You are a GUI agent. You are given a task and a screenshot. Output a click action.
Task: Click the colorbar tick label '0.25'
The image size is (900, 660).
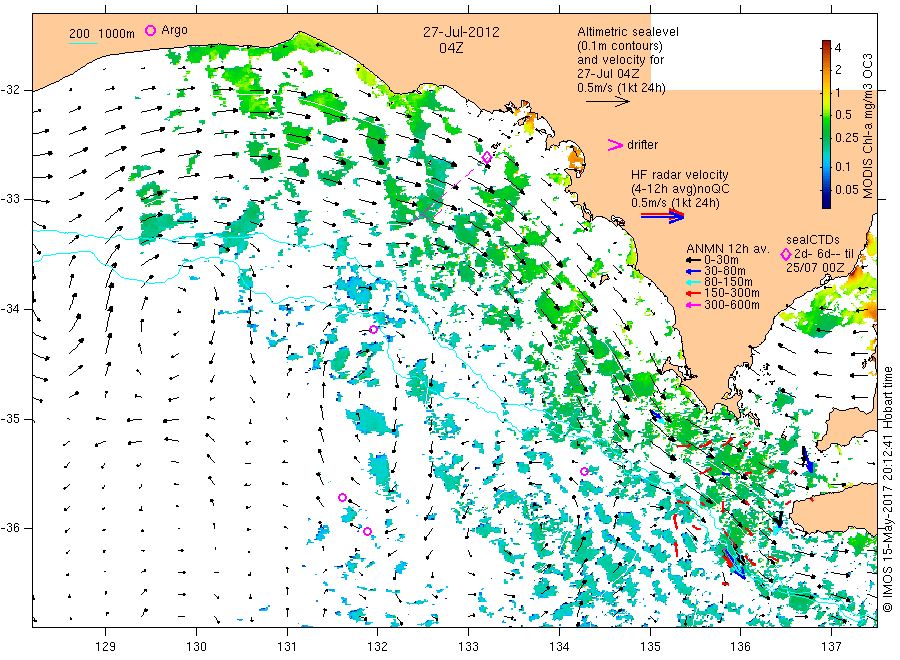[x=847, y=138]
